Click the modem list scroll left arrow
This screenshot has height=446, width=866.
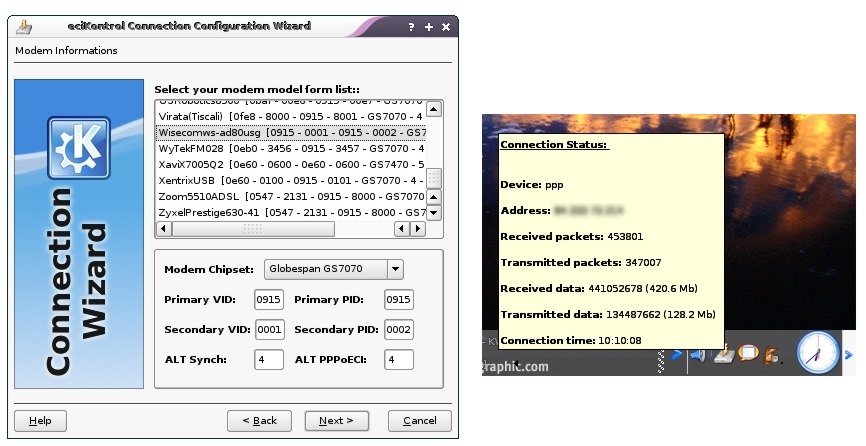coord(163,229)
